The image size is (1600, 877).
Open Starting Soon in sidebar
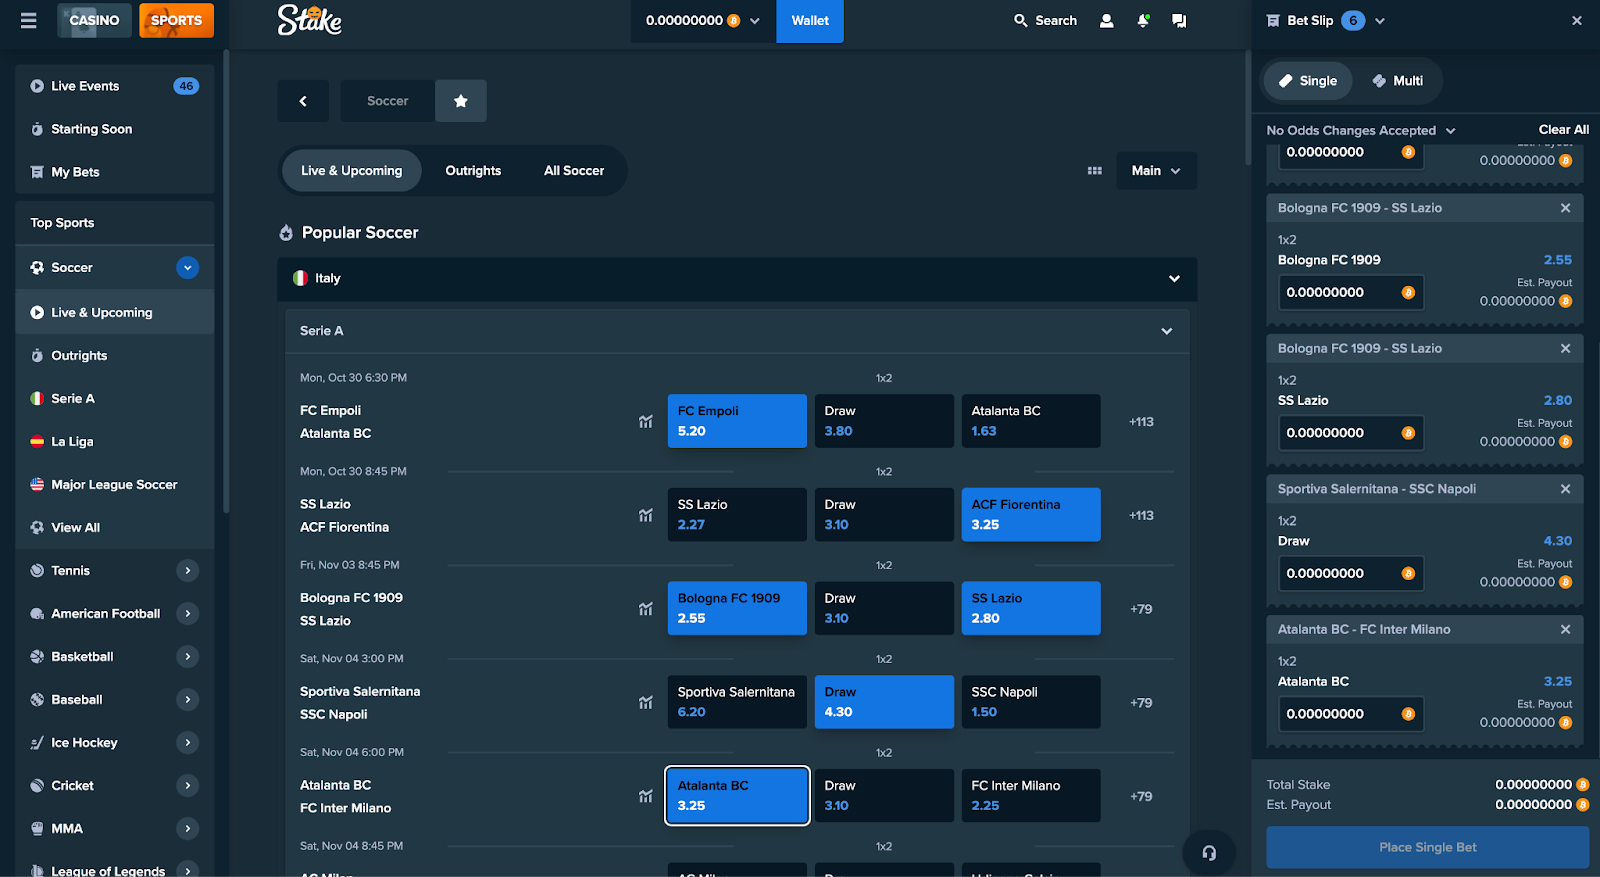point(115,129)
